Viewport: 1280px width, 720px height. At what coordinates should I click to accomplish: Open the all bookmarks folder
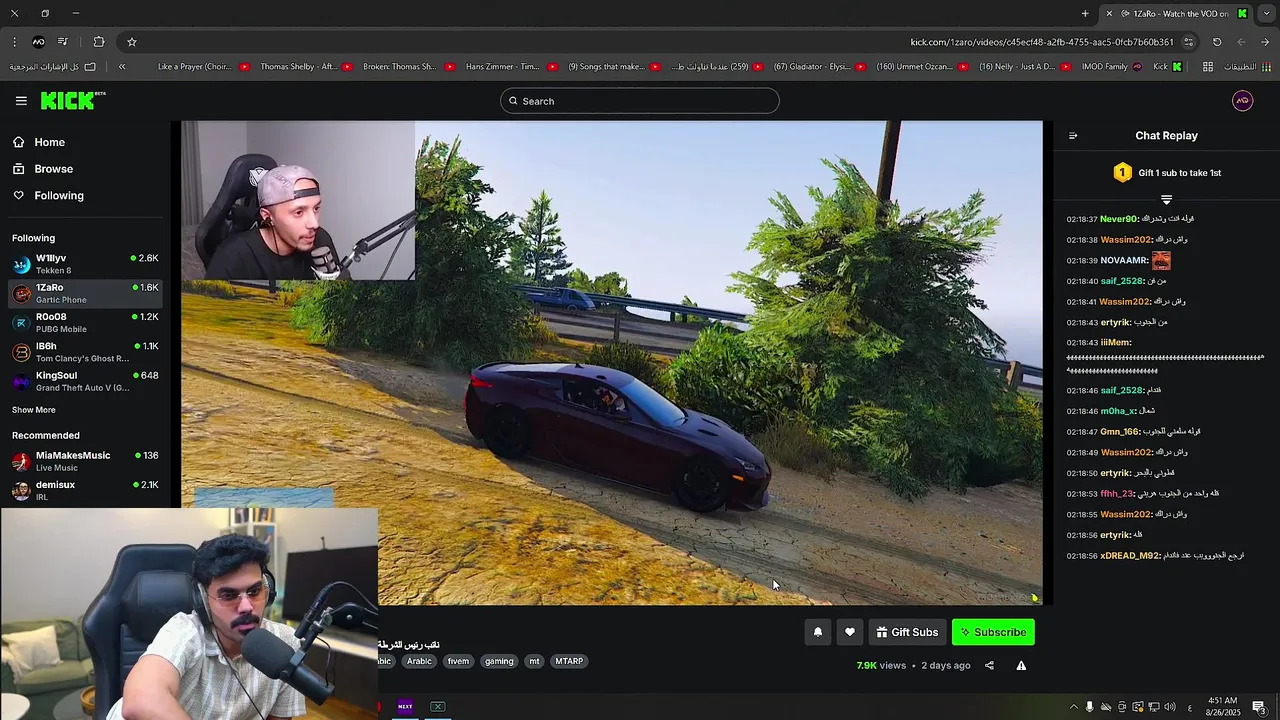tap(53, 67)
